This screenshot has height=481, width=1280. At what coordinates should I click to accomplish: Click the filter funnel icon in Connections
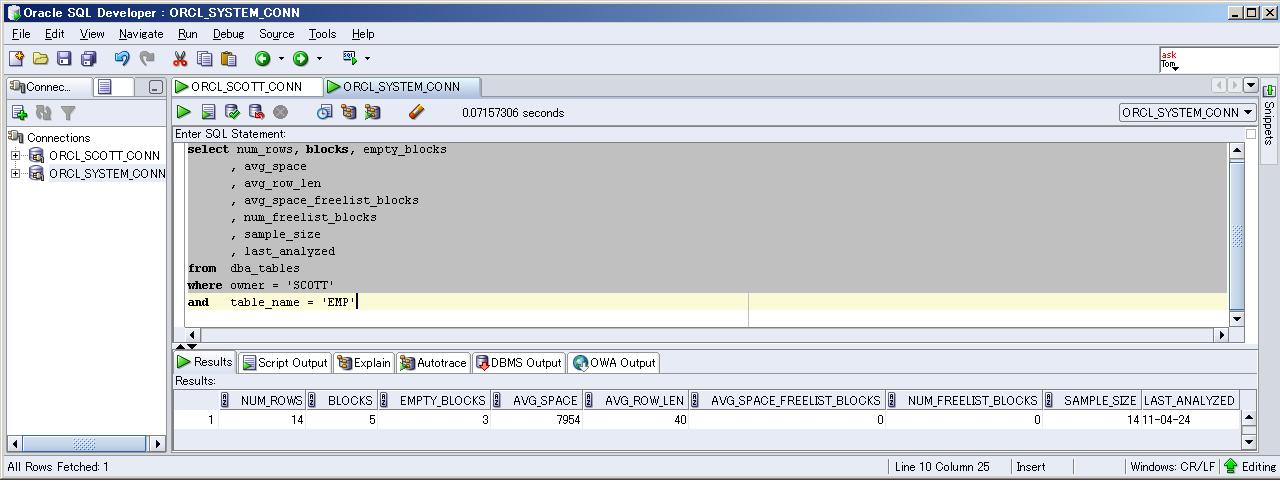[x=68, y=113]
